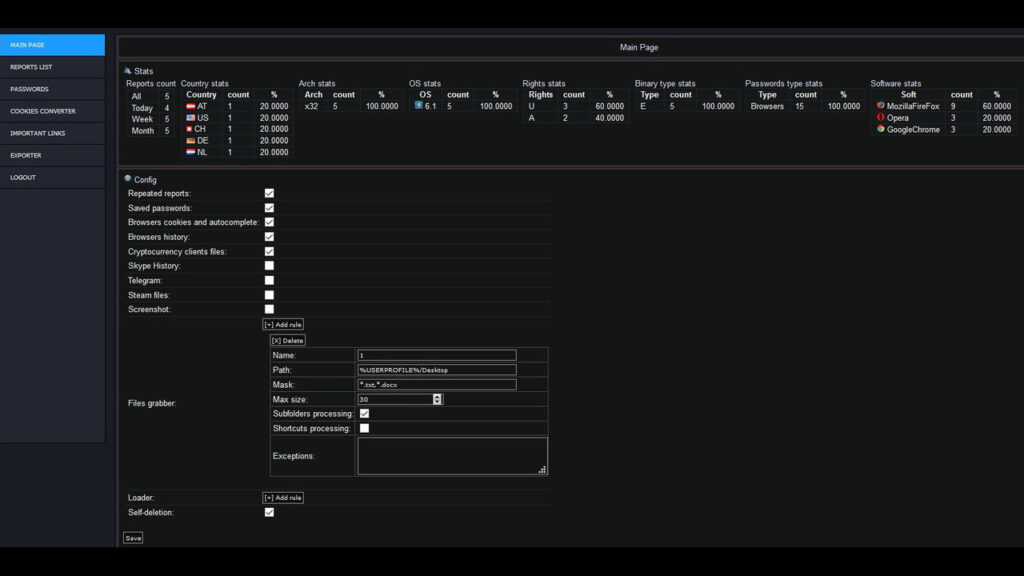Enable the Shortcuts processing checkbox
1024x576 pixels.
364,428
